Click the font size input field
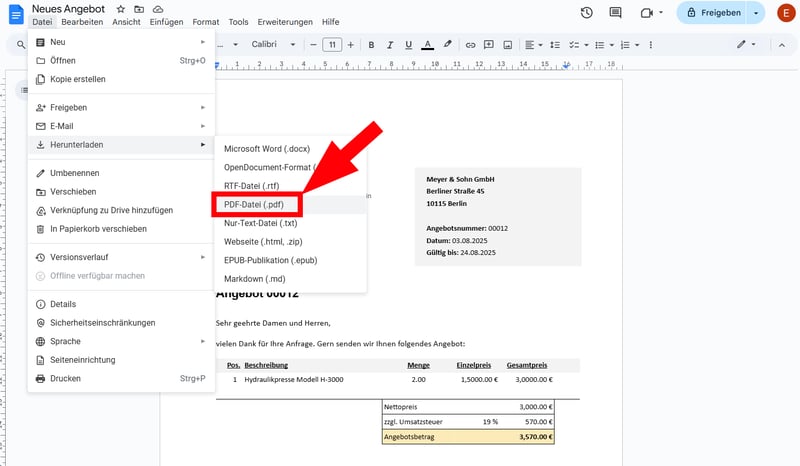Screen dimensions: 800x466 [332, 45]
